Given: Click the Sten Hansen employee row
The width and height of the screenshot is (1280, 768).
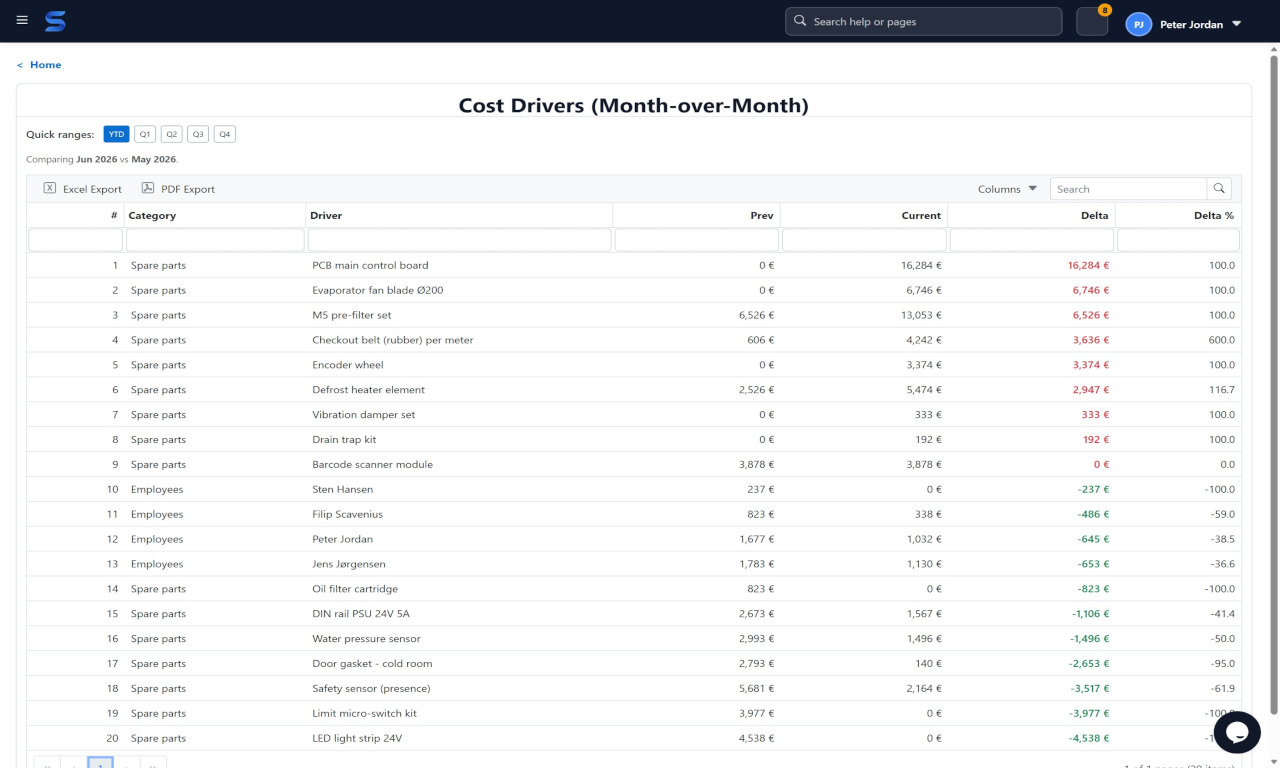Looking at the screenshot, I should tap(634, 489).
